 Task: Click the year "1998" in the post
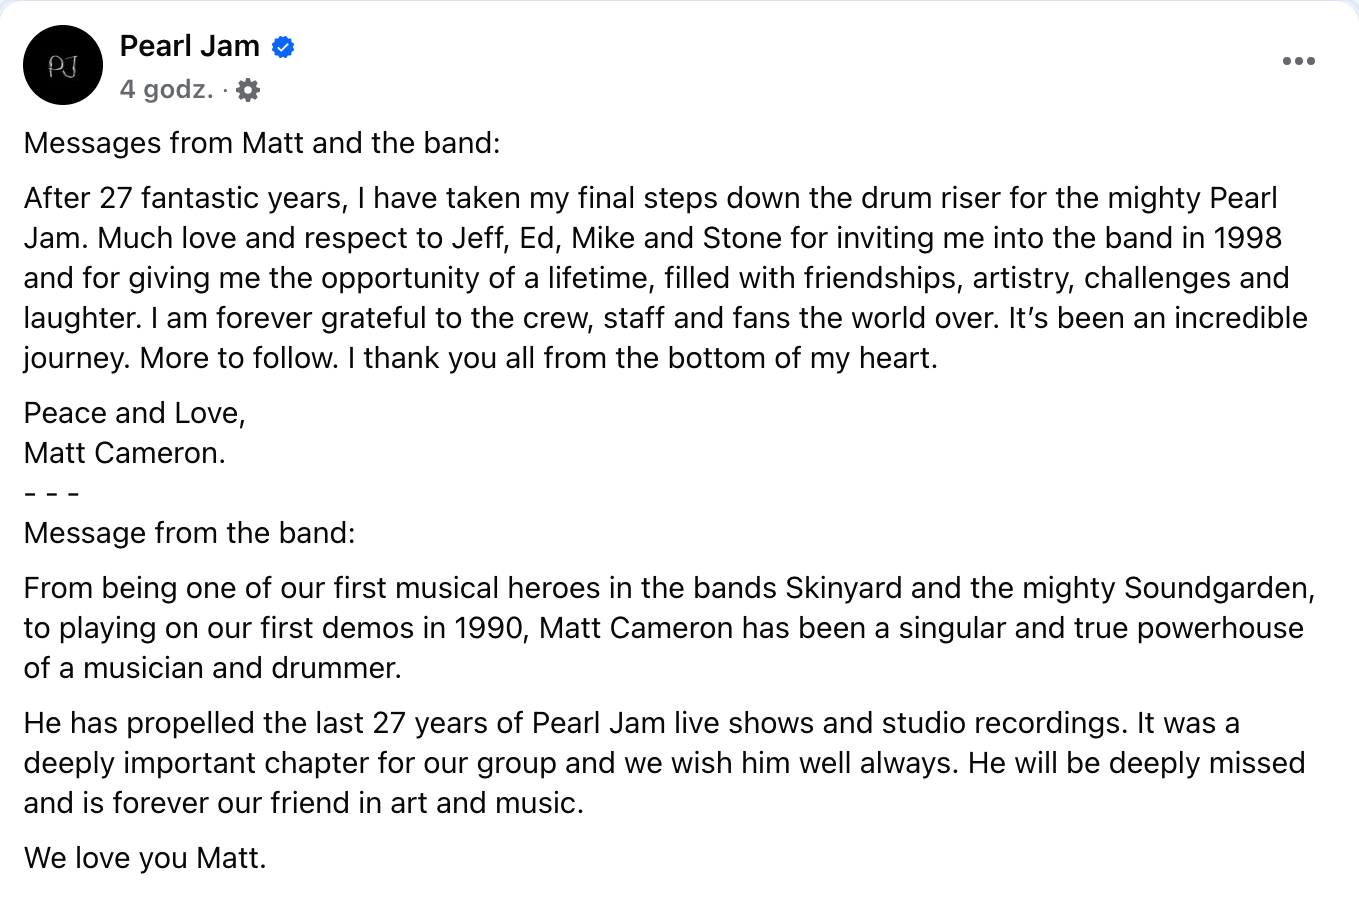(1247, 238)
